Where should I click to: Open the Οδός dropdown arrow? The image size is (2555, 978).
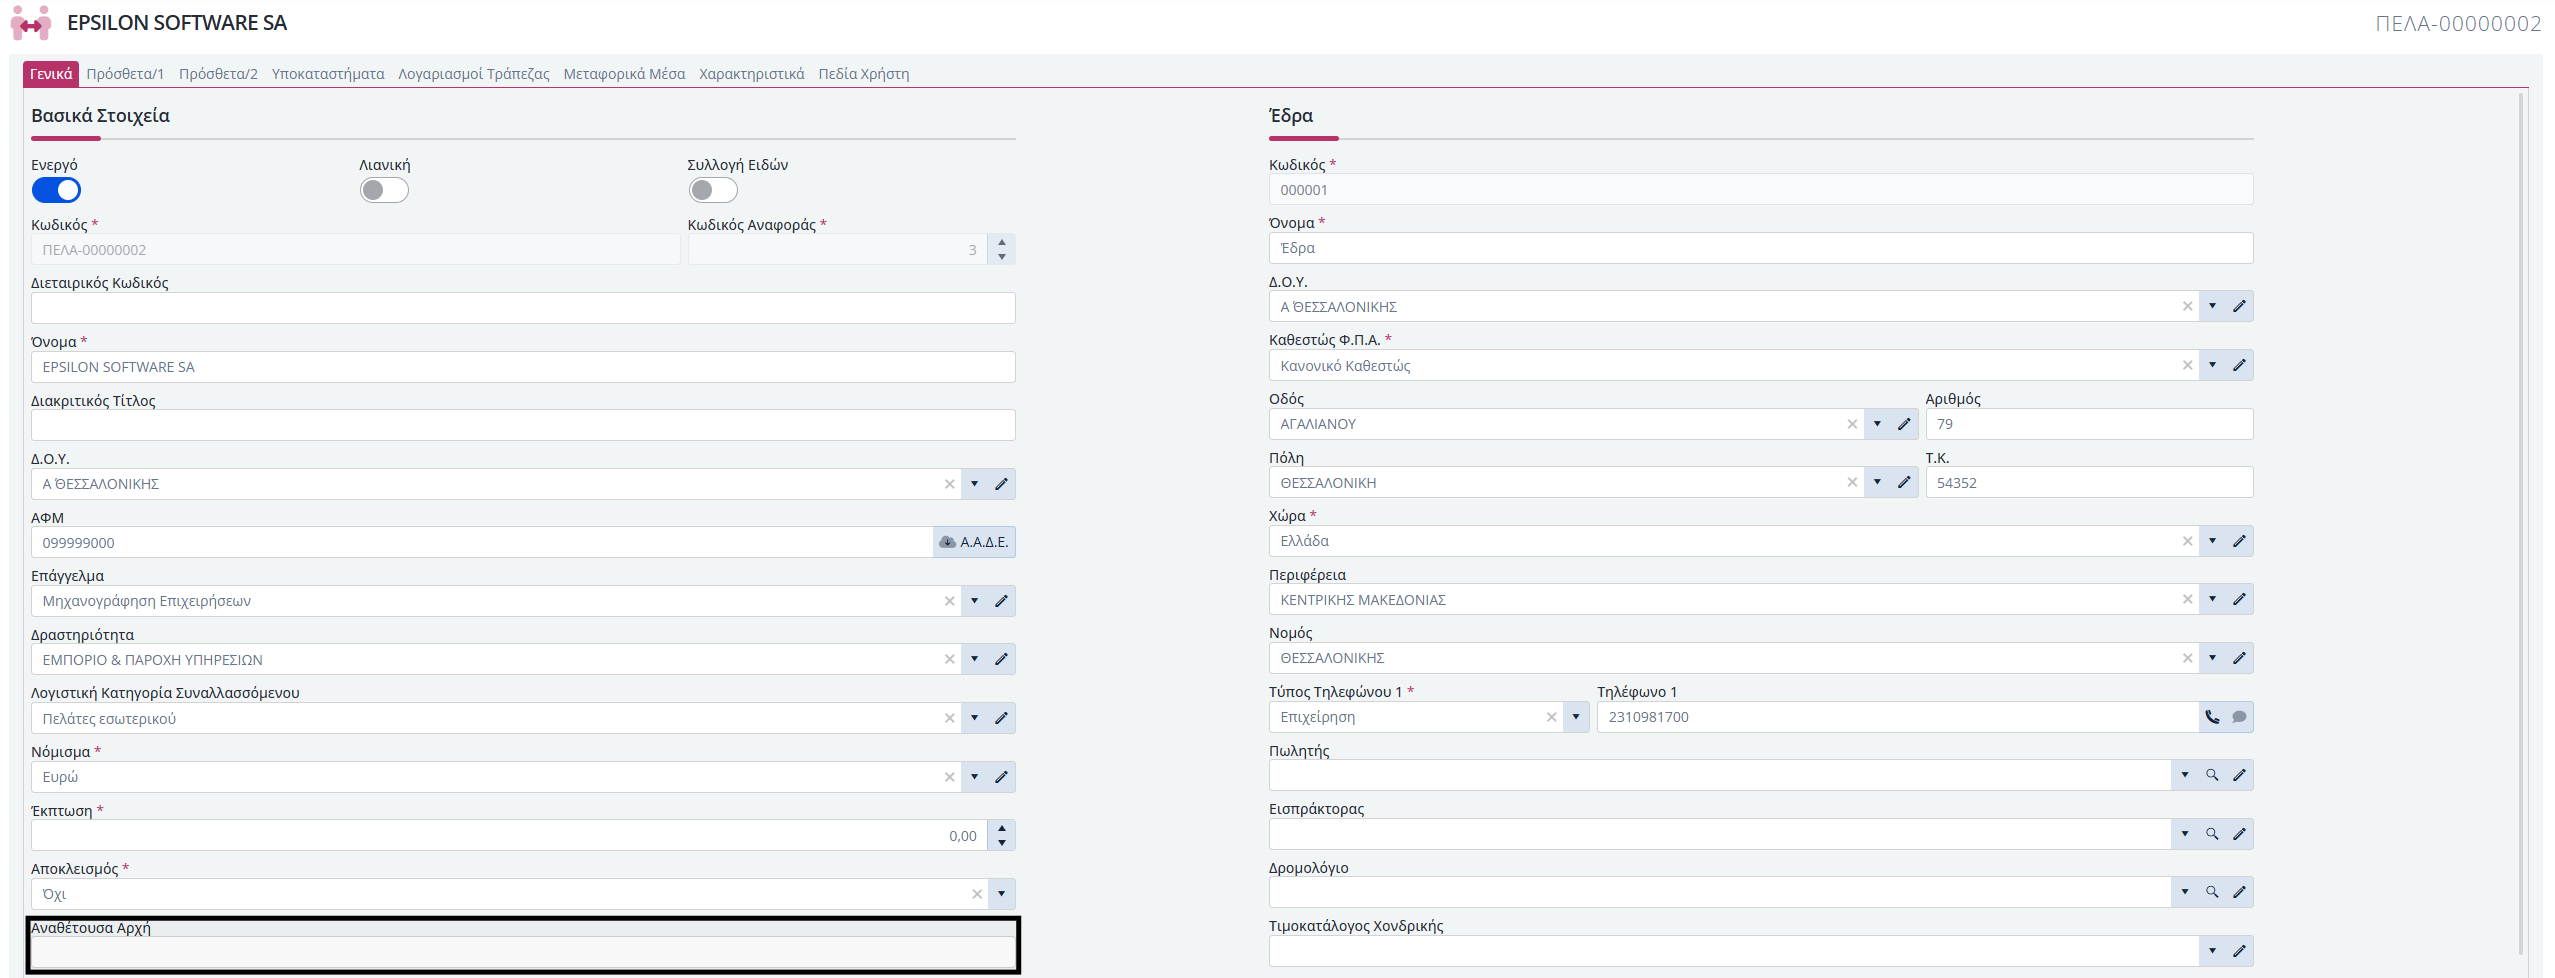[x=1877, y=424]
